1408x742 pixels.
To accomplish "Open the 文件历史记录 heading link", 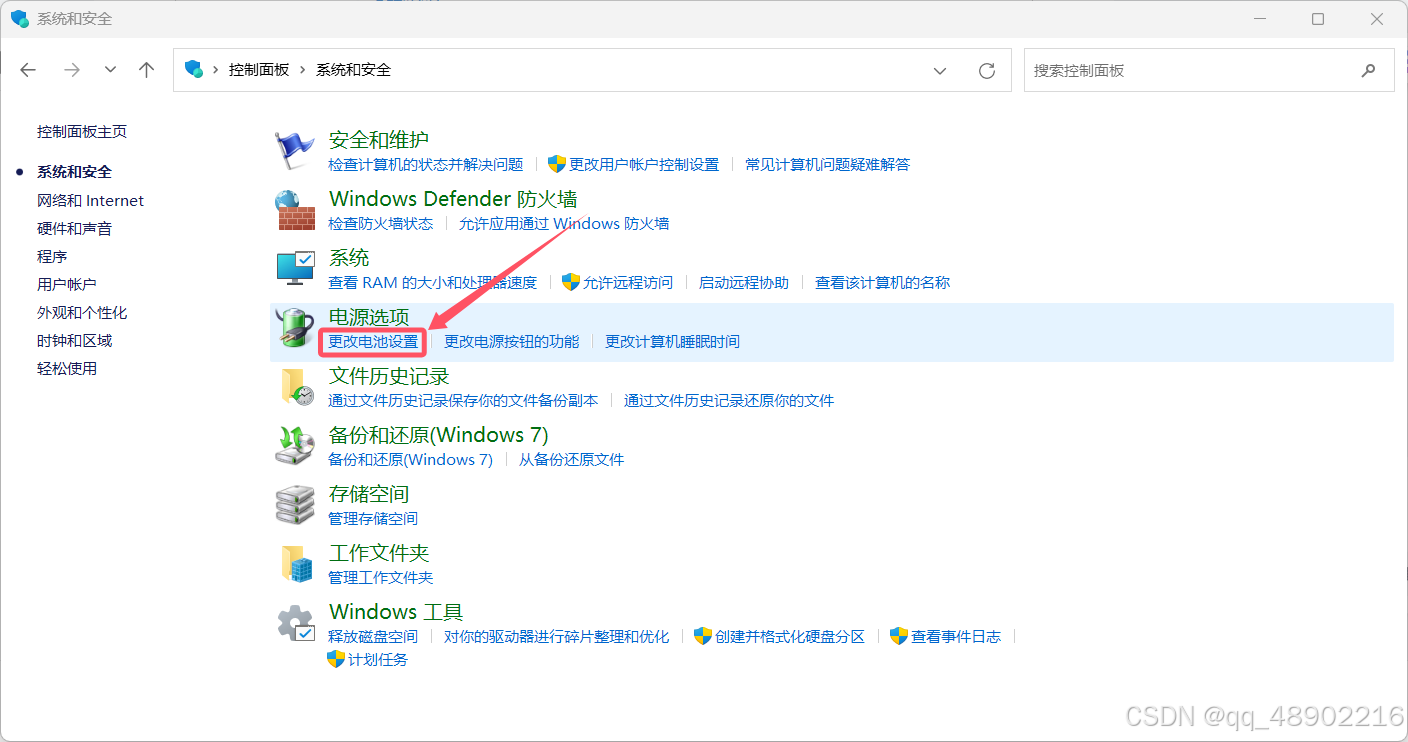I will (x=389, y=376).
